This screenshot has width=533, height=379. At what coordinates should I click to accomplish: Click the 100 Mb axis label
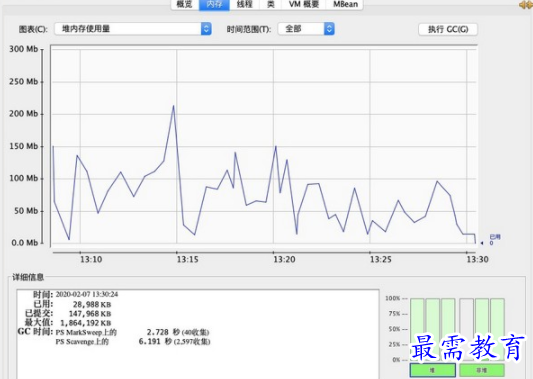click(x=23, y=178)
